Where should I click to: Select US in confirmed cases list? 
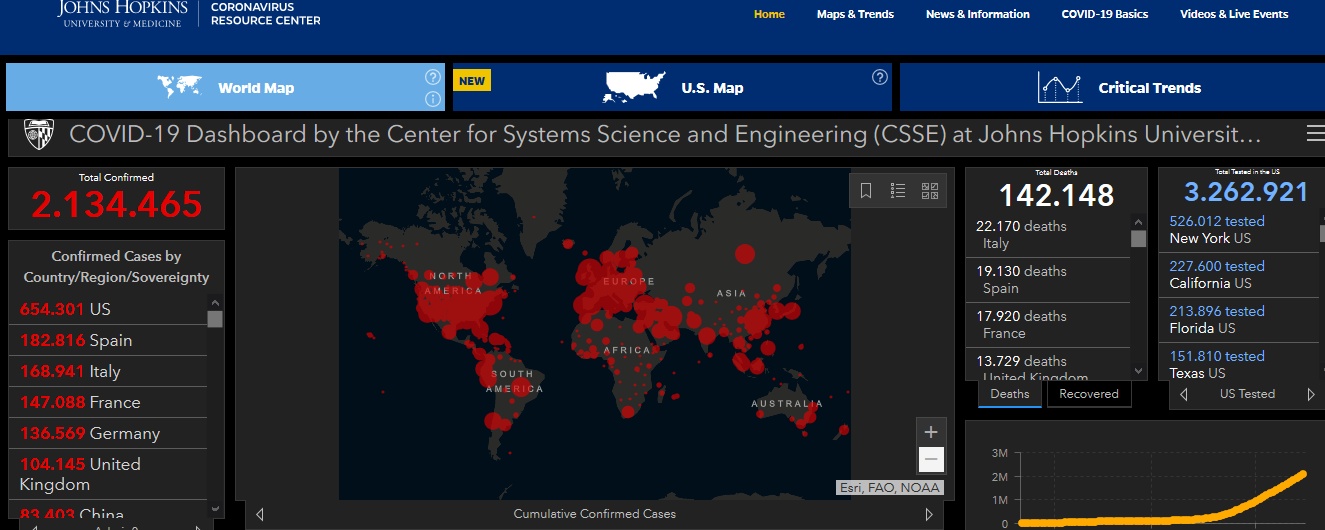(x=107, y=309)
